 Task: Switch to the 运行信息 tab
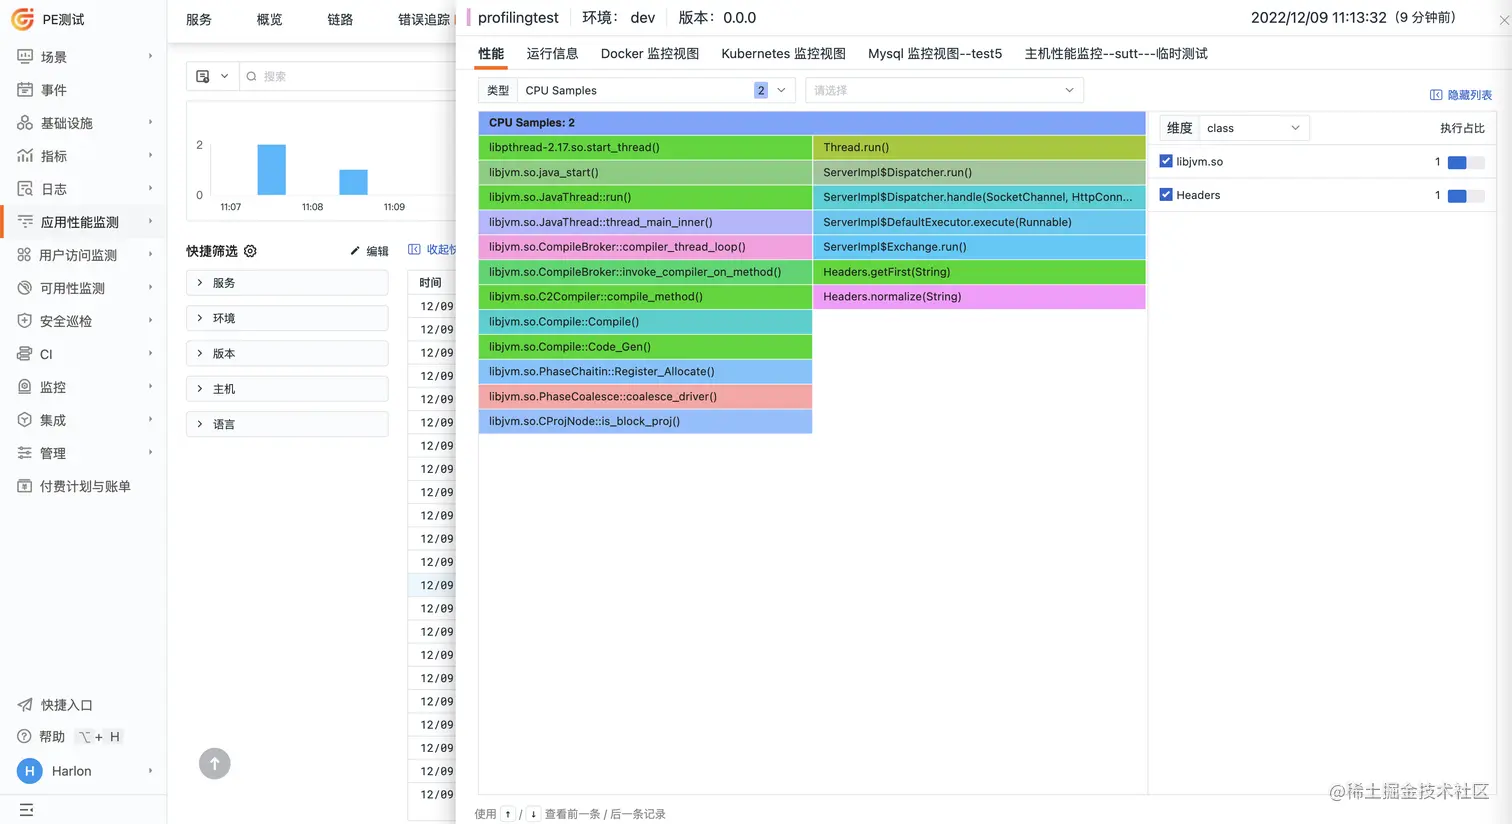(552, 54)
